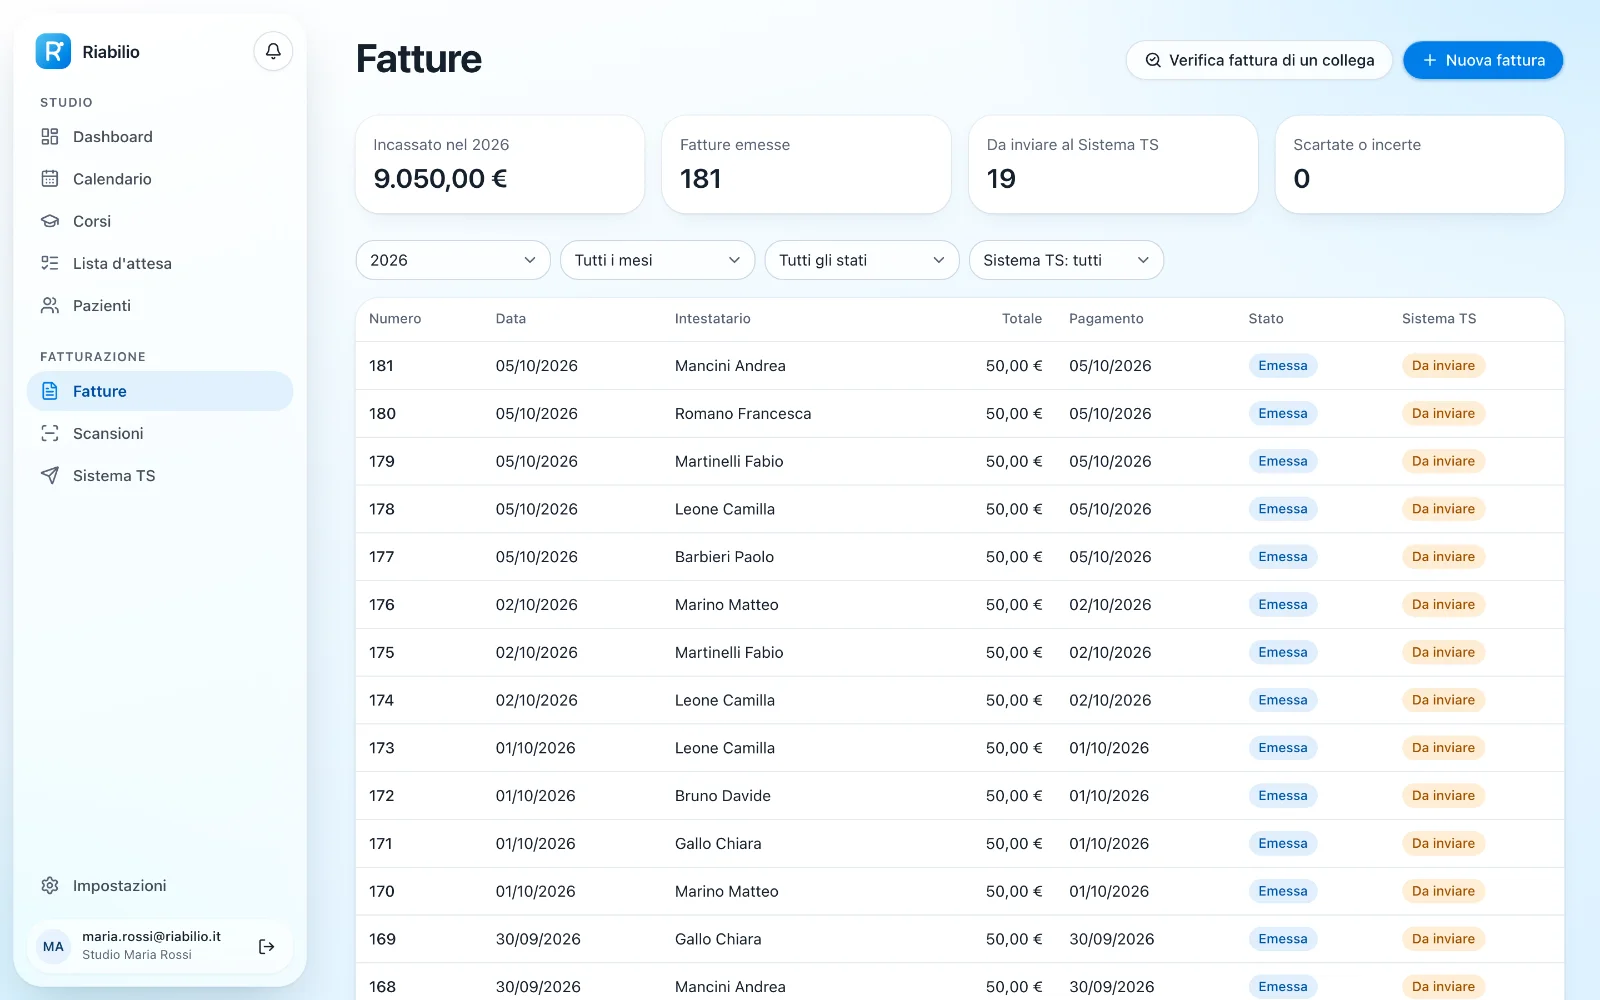Image resolution: width=1600 pixels, height=1000 pixels.
Task: Log out using the exit arrow icon
Action: 267,946
